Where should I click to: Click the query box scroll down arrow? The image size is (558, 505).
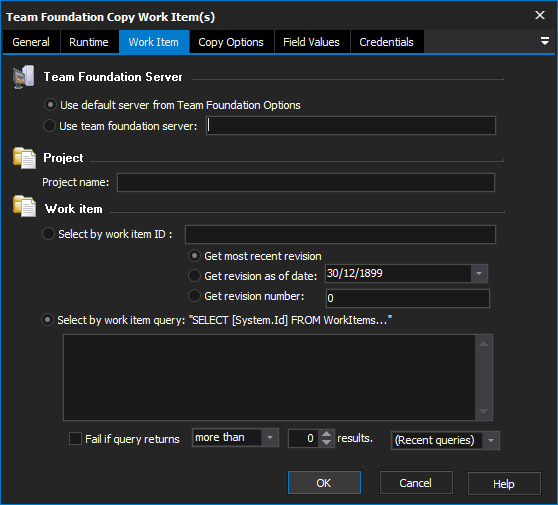483,411
